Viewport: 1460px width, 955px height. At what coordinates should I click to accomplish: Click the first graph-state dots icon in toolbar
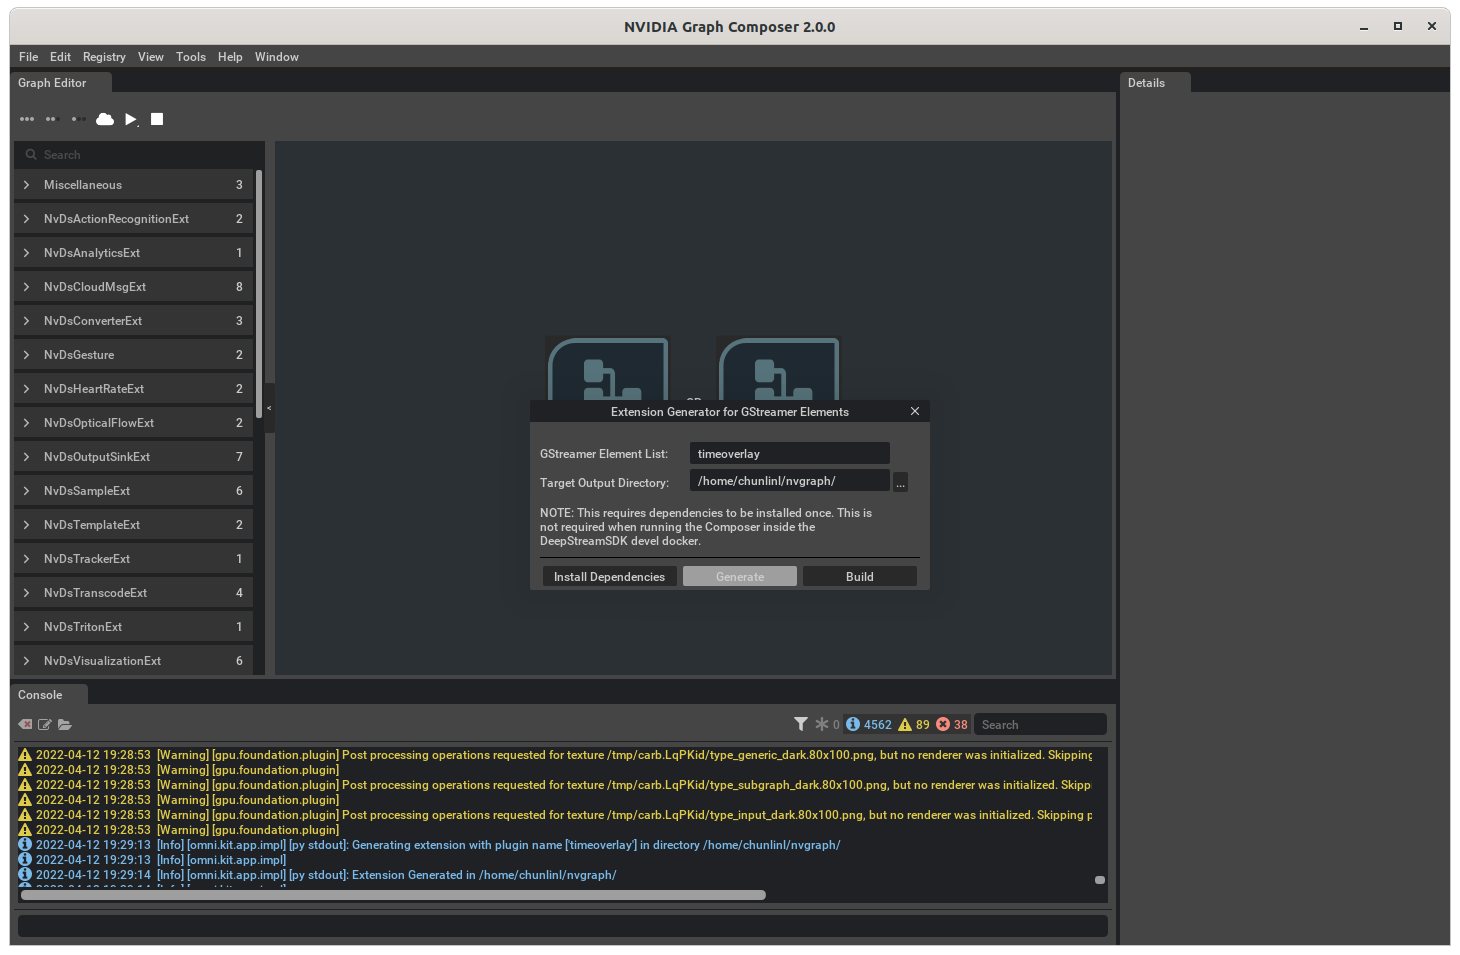point(27,118)
